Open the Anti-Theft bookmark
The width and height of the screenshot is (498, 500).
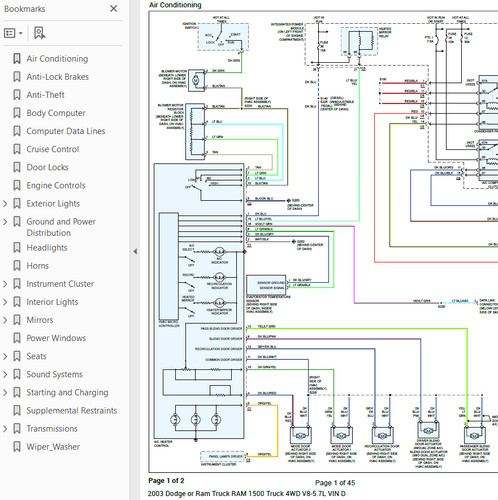click(45, 95)
